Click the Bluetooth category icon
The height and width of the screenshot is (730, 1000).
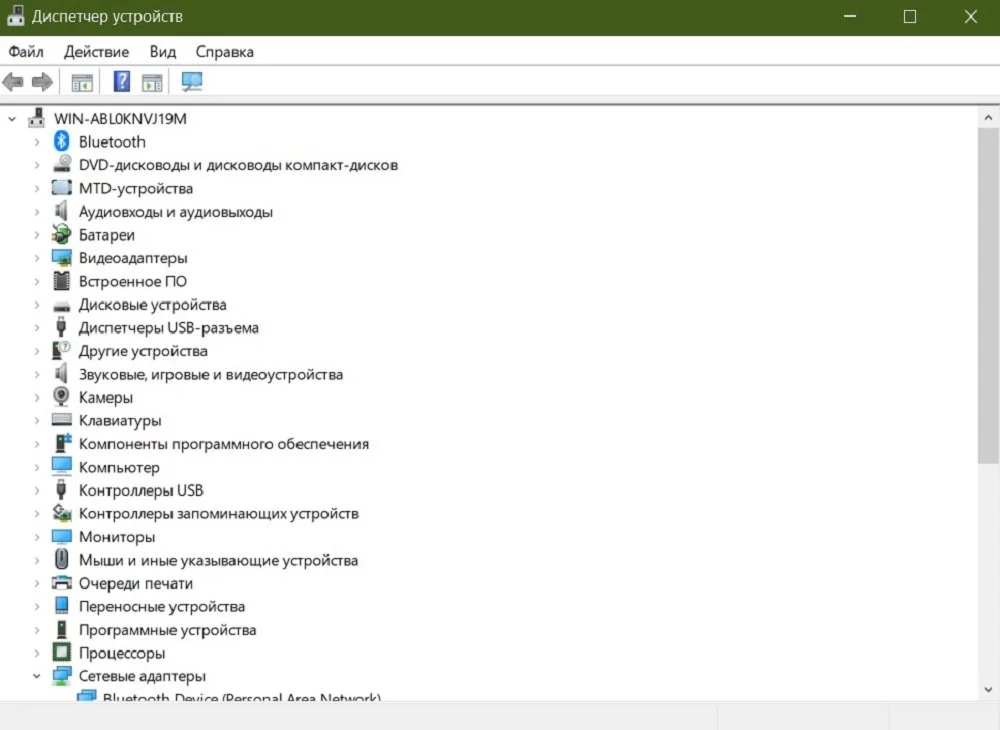[61, 141]
